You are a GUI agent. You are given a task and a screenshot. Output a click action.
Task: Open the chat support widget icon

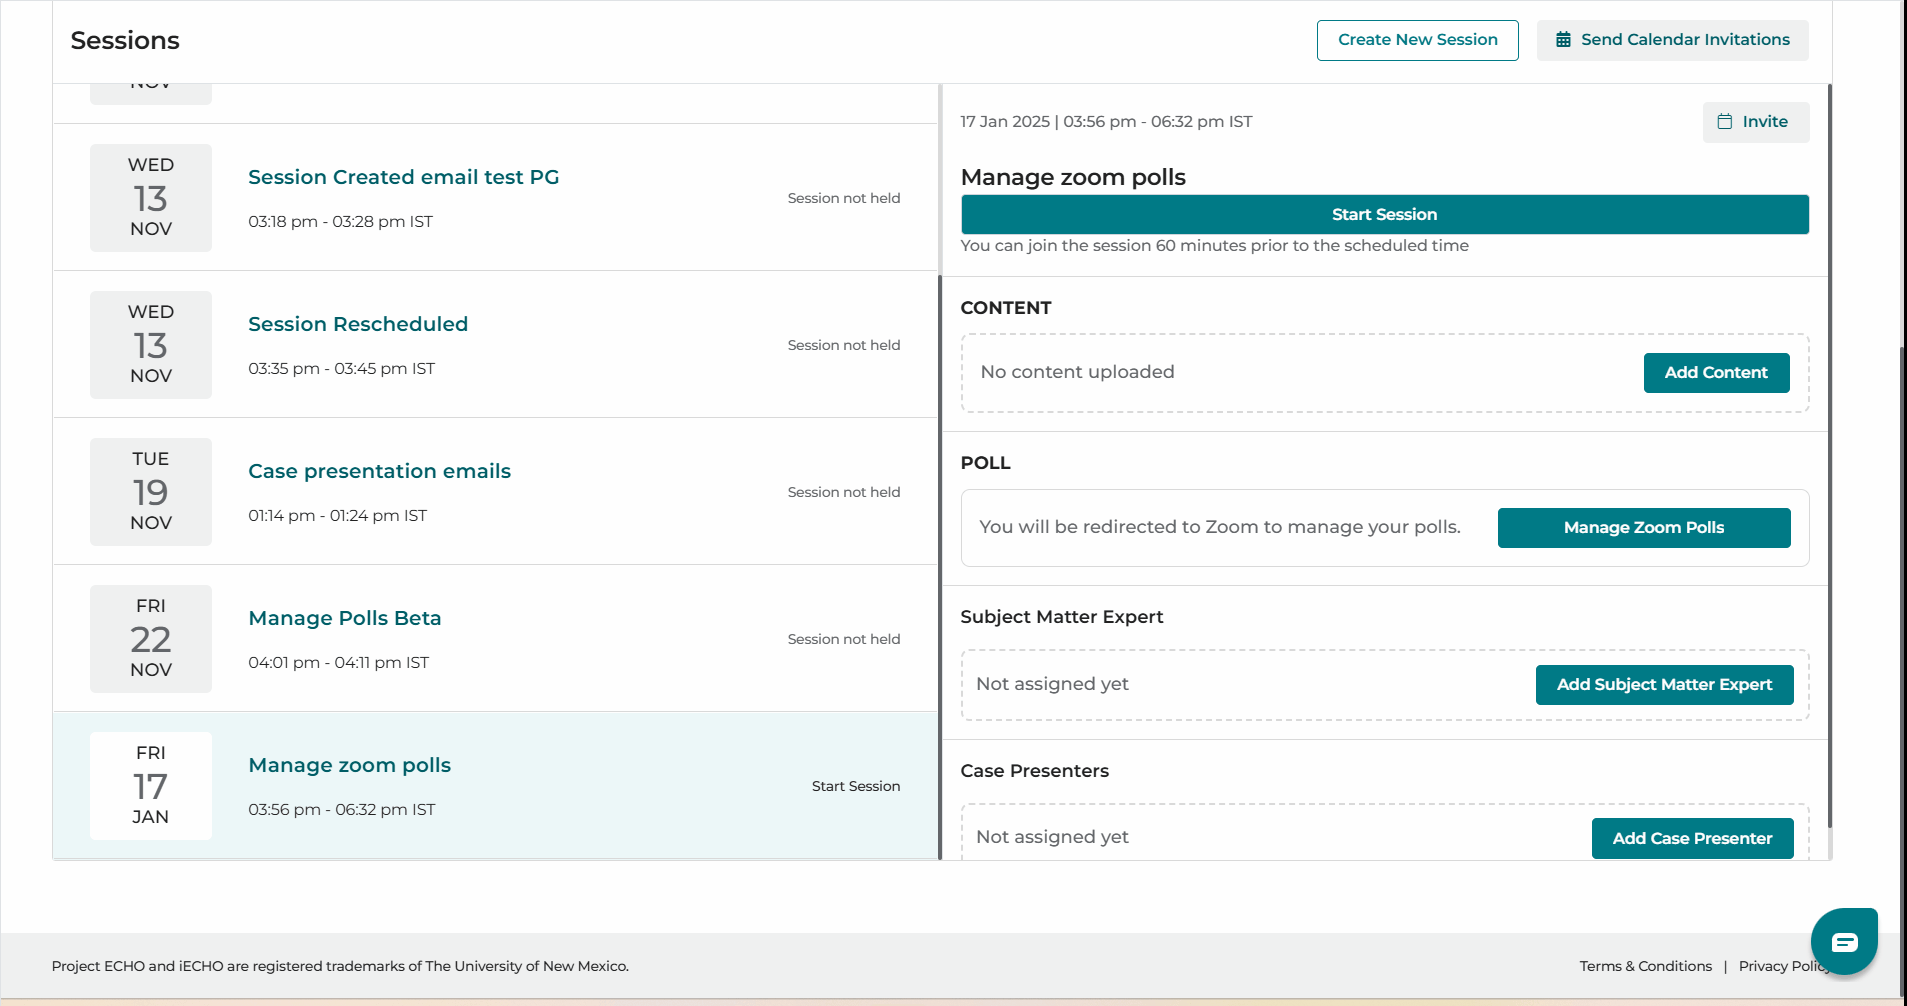point(1844,941)
